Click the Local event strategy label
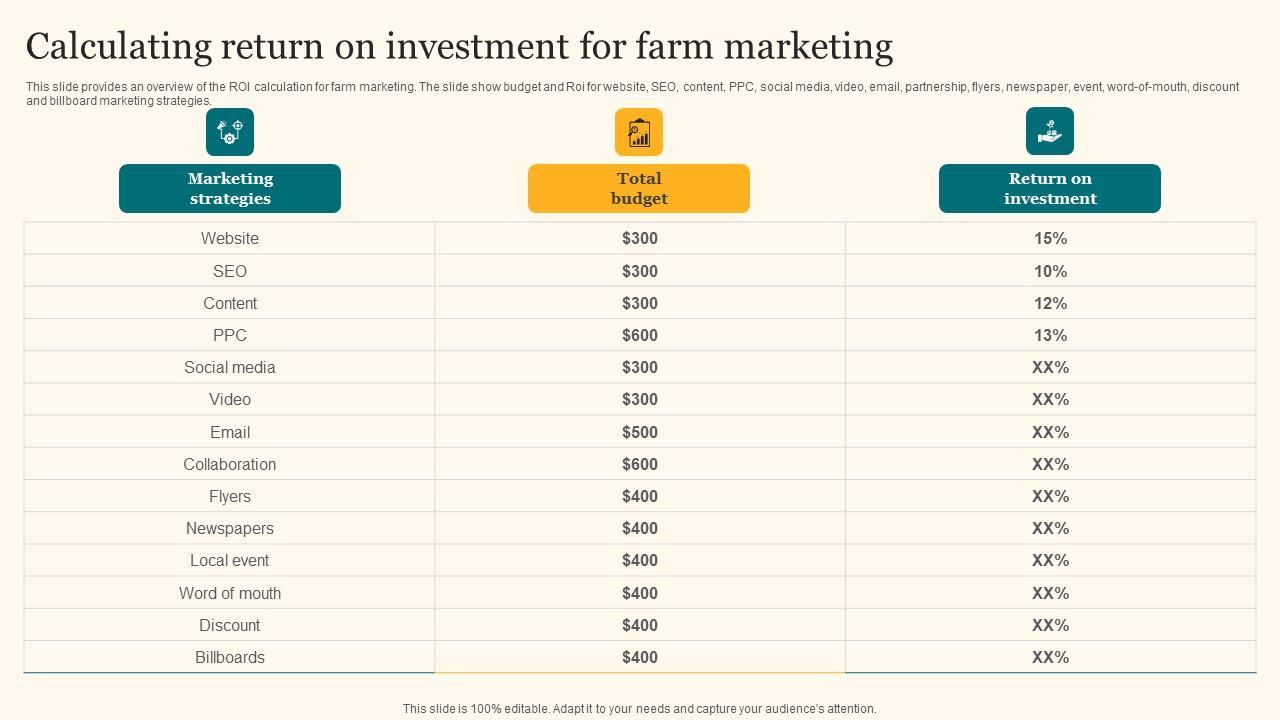Viewport: 1280px width, 720px height. click(x=230, y=560)
